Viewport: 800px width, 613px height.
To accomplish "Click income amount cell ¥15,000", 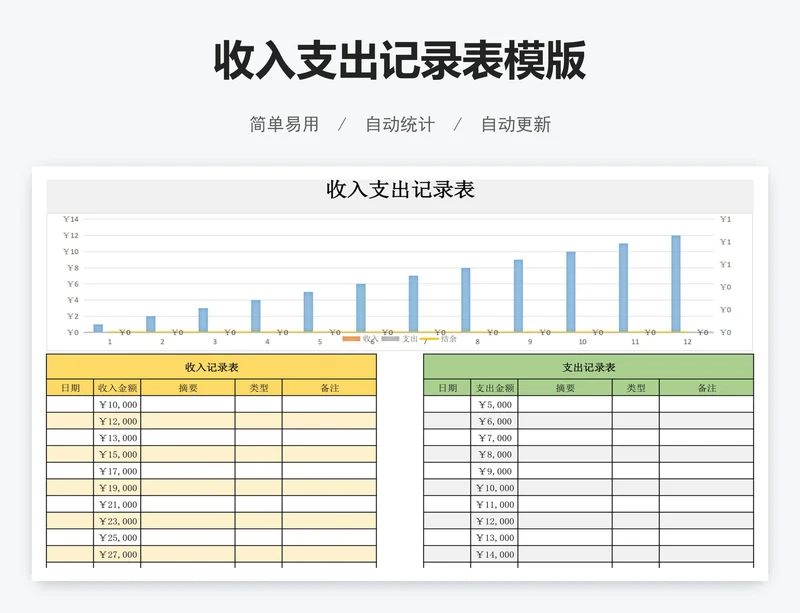I will coord(117,454).
